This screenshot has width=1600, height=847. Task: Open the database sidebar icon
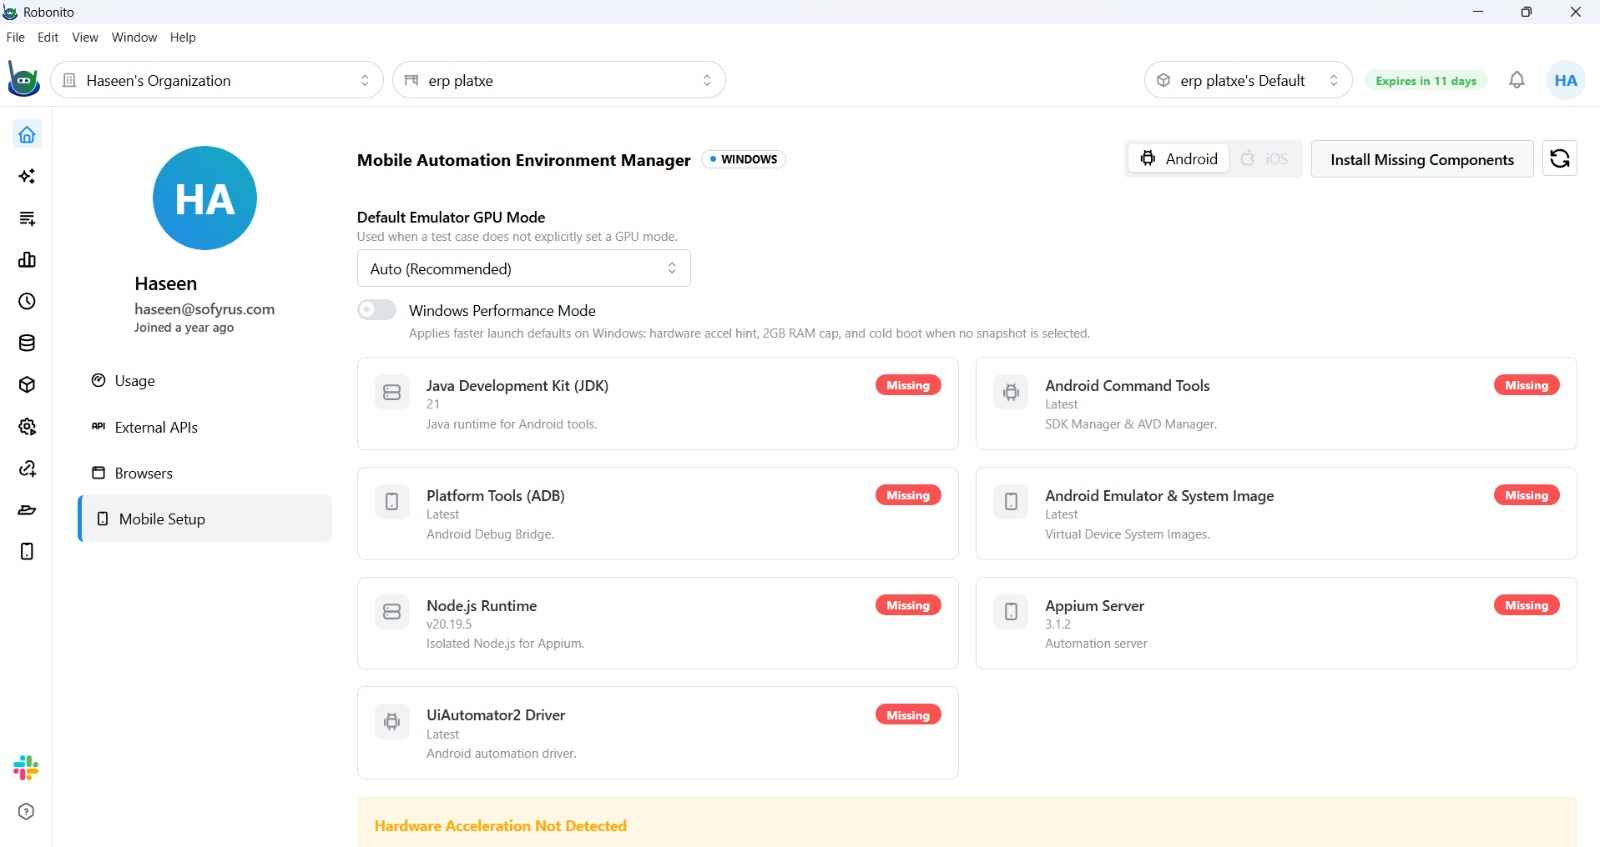coord(27,343)
